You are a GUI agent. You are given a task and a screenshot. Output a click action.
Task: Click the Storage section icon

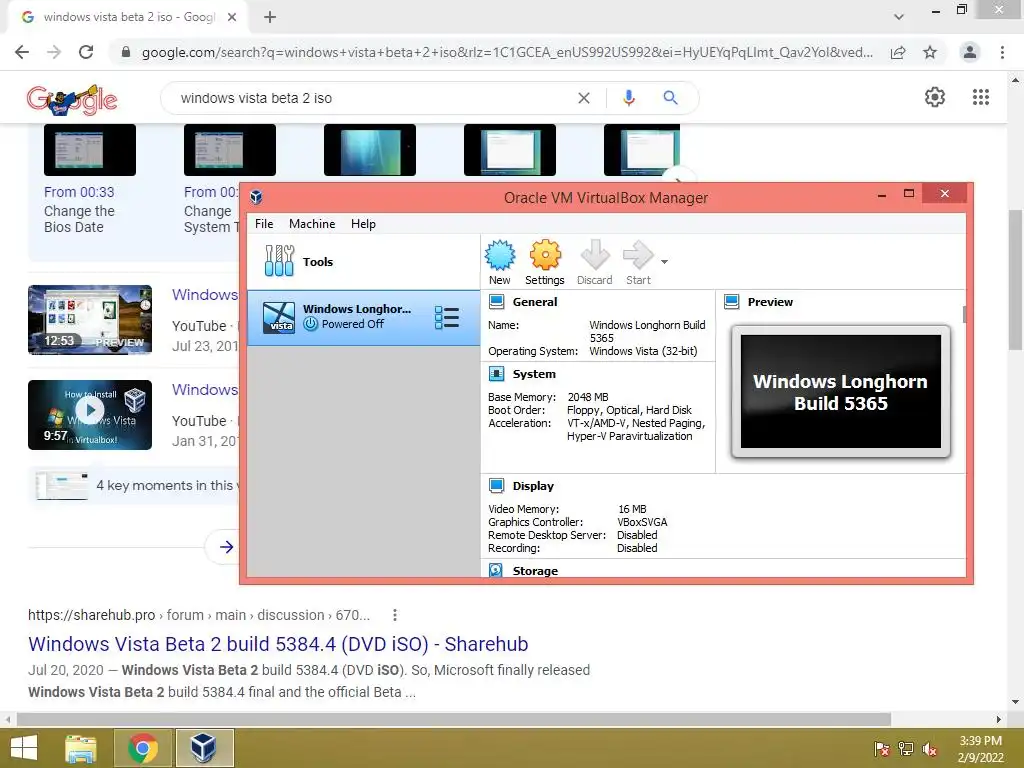pos(496,570)
